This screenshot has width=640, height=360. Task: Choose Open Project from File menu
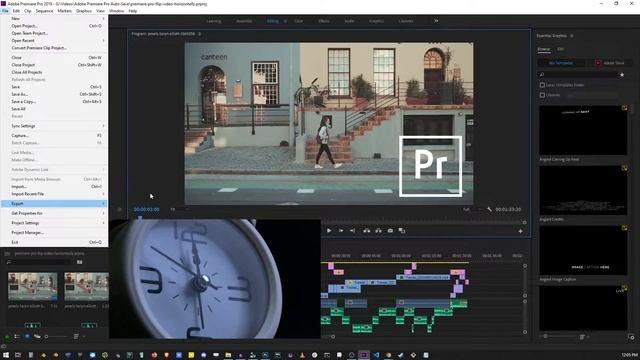(54, 26)
